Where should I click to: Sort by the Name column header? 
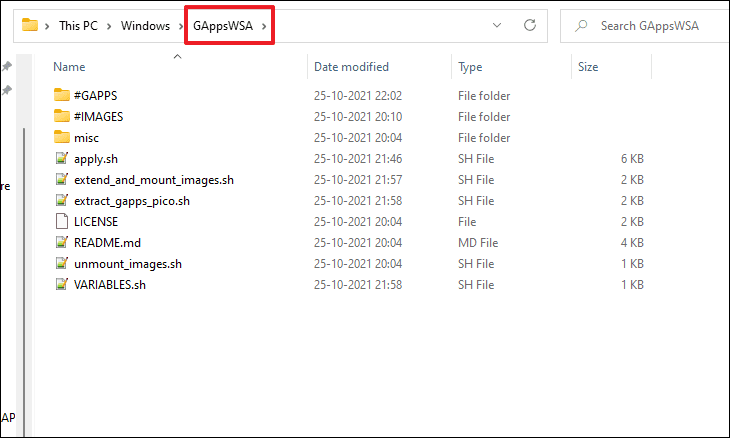point(69,67)
